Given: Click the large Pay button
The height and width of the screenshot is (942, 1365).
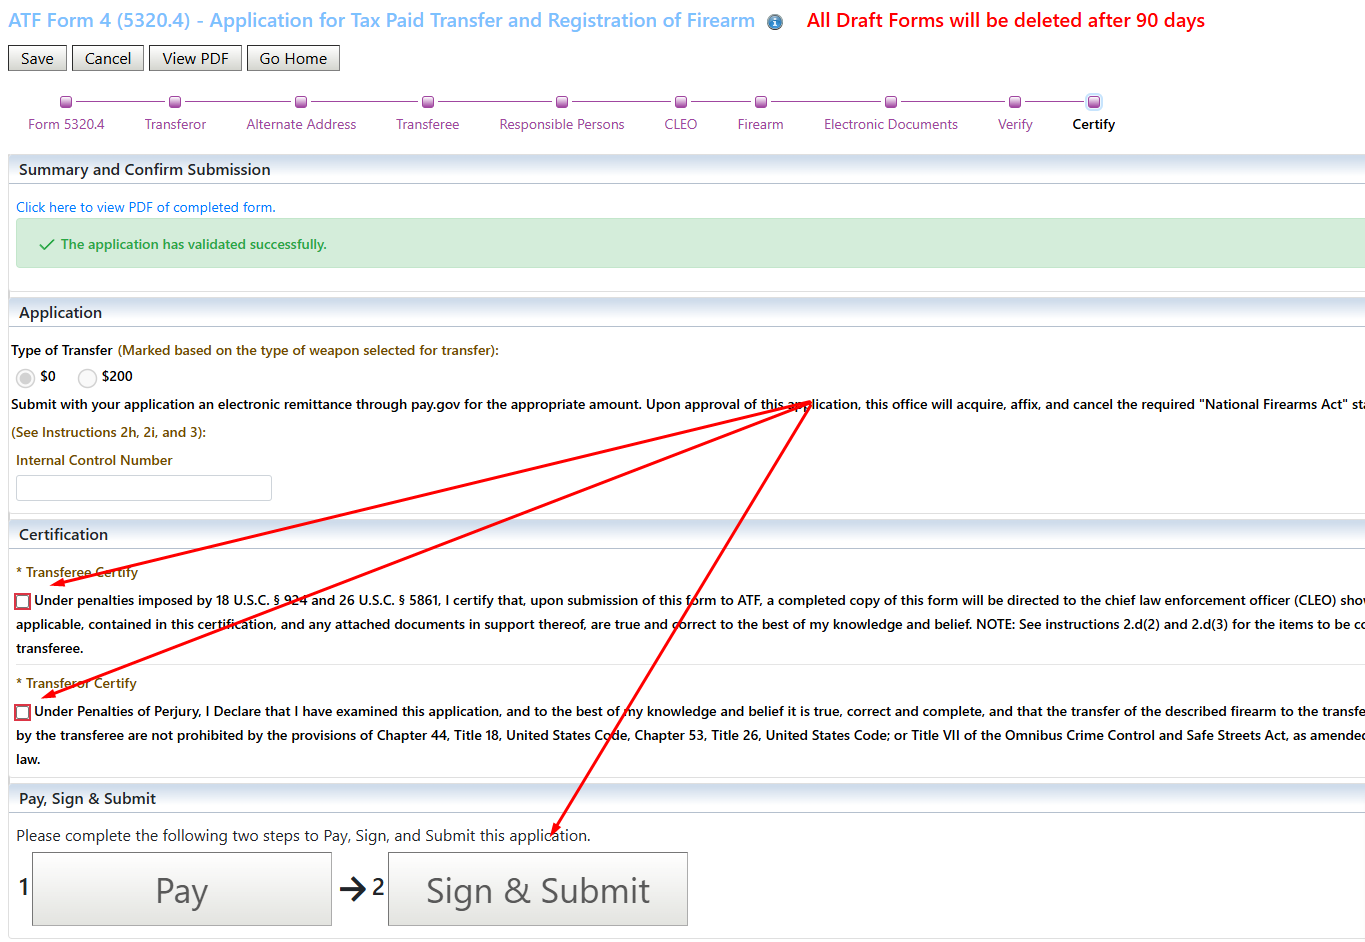Looking at the screenshot, I should click(x=182, y=889).
